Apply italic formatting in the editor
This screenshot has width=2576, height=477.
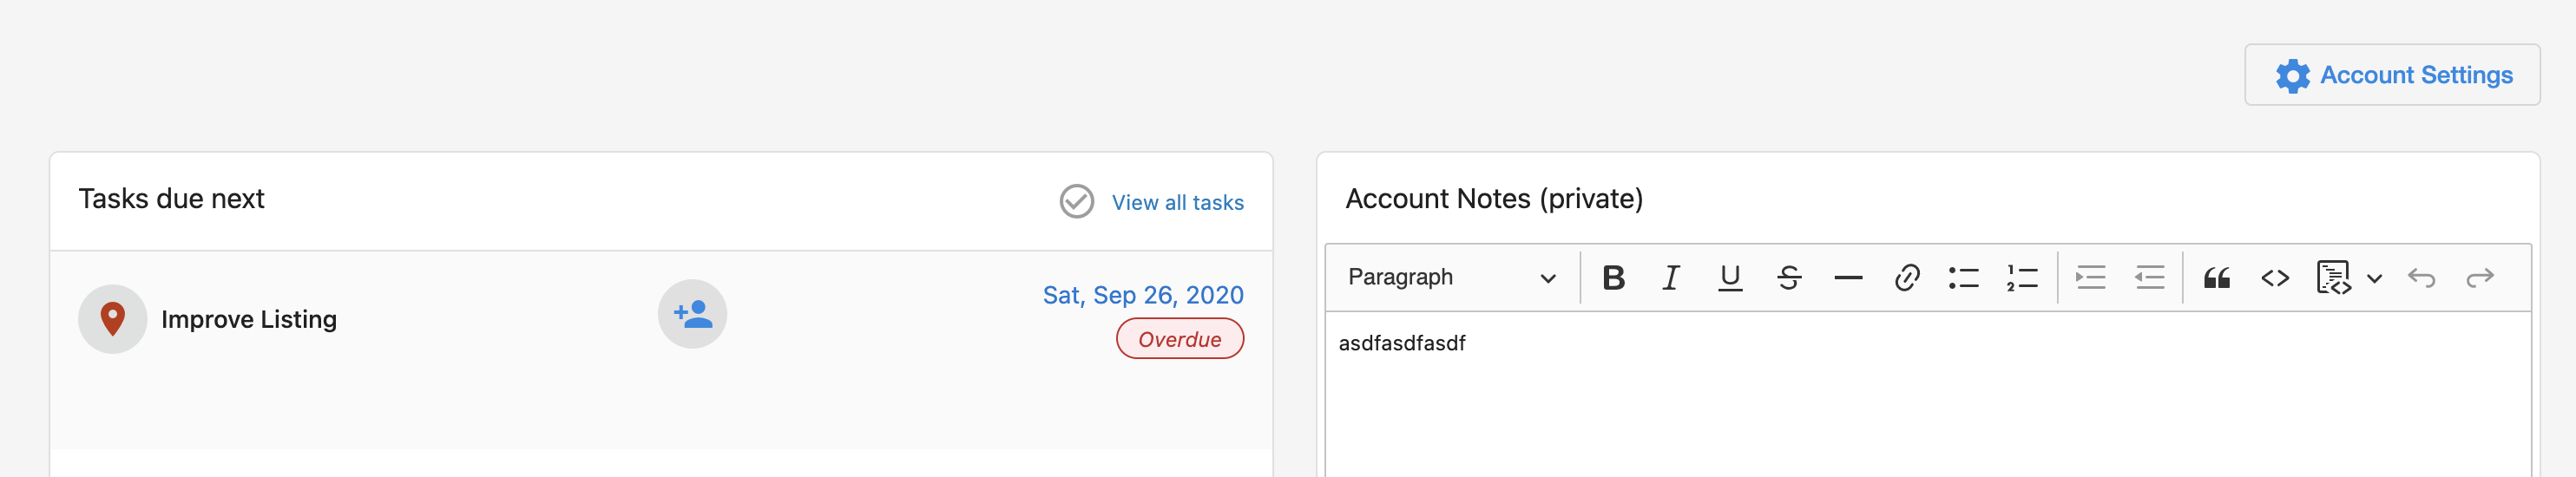tap(1671, 277)
